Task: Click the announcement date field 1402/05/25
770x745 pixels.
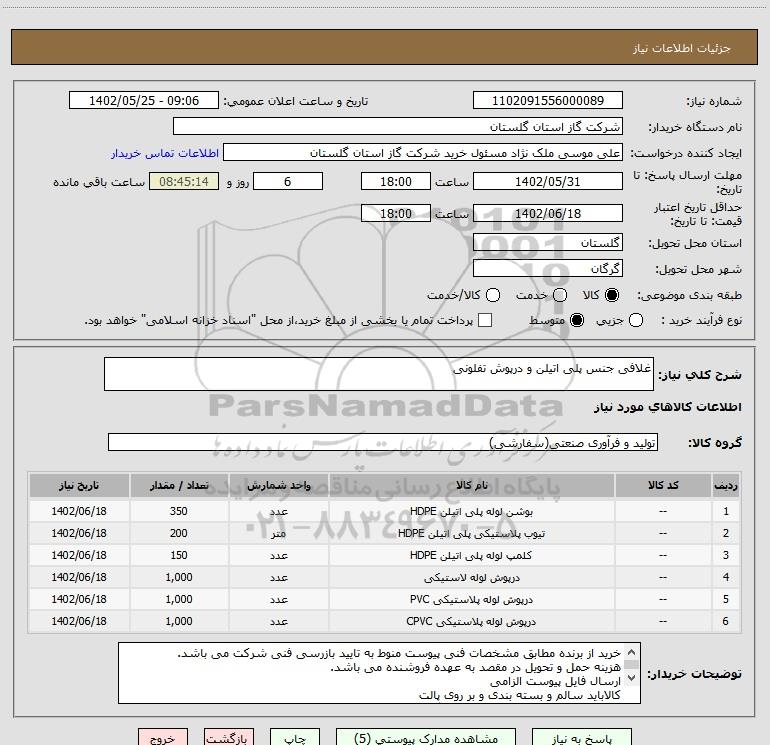Action: [x=144, y=100]
